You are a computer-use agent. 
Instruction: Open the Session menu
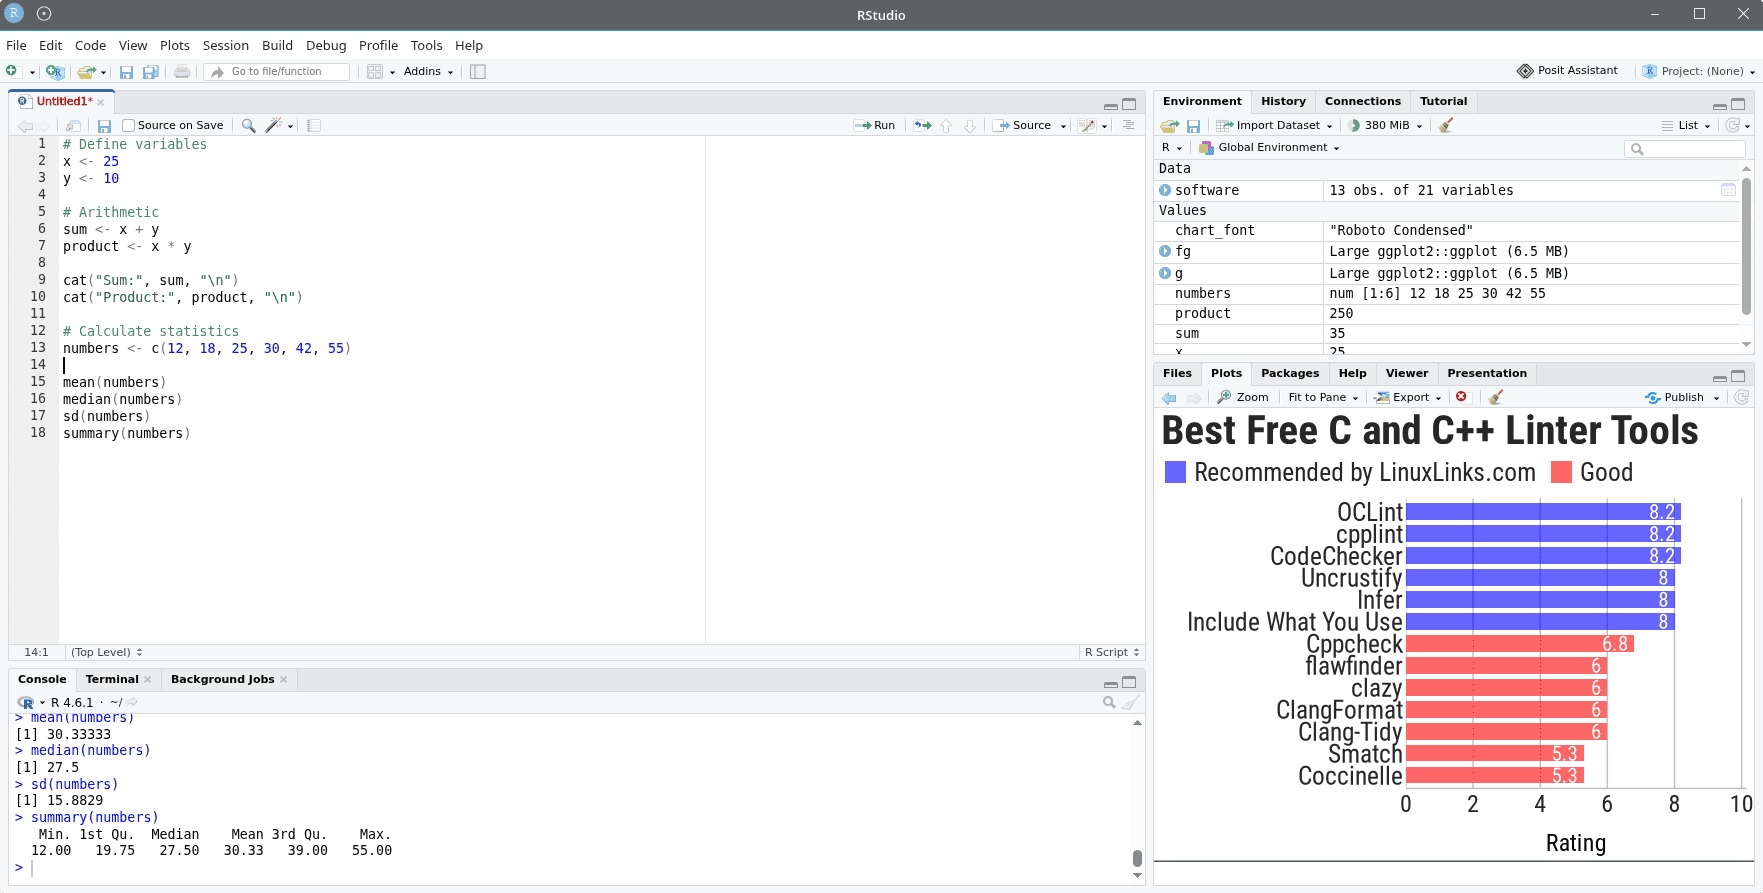pos(225,45)
